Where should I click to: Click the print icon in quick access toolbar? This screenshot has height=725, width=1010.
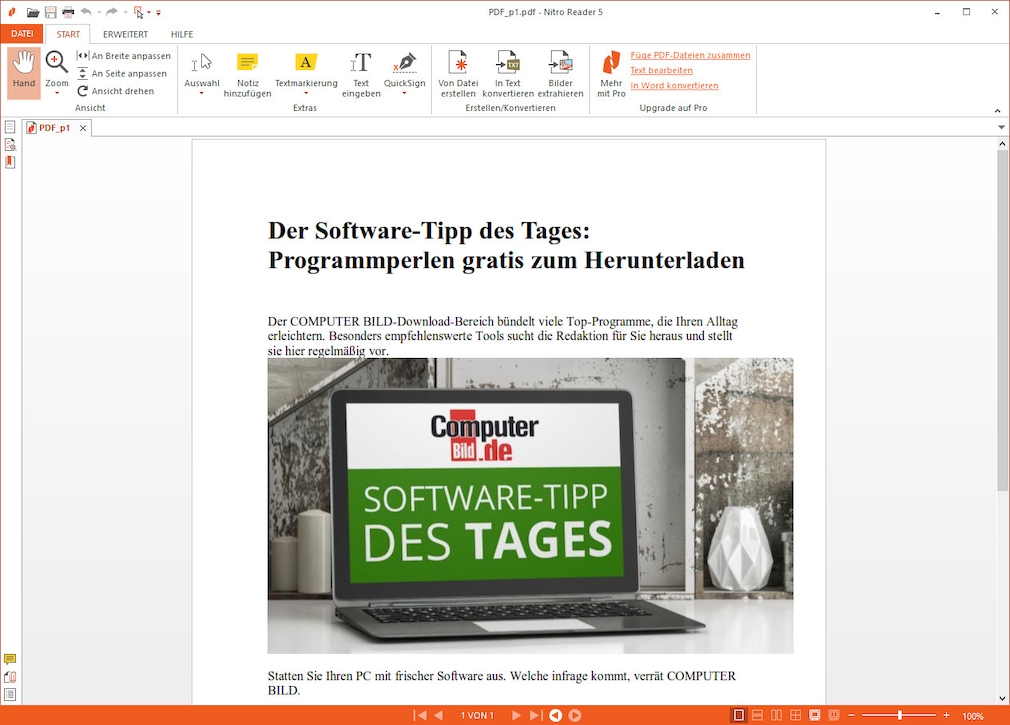tap(68, 12)
